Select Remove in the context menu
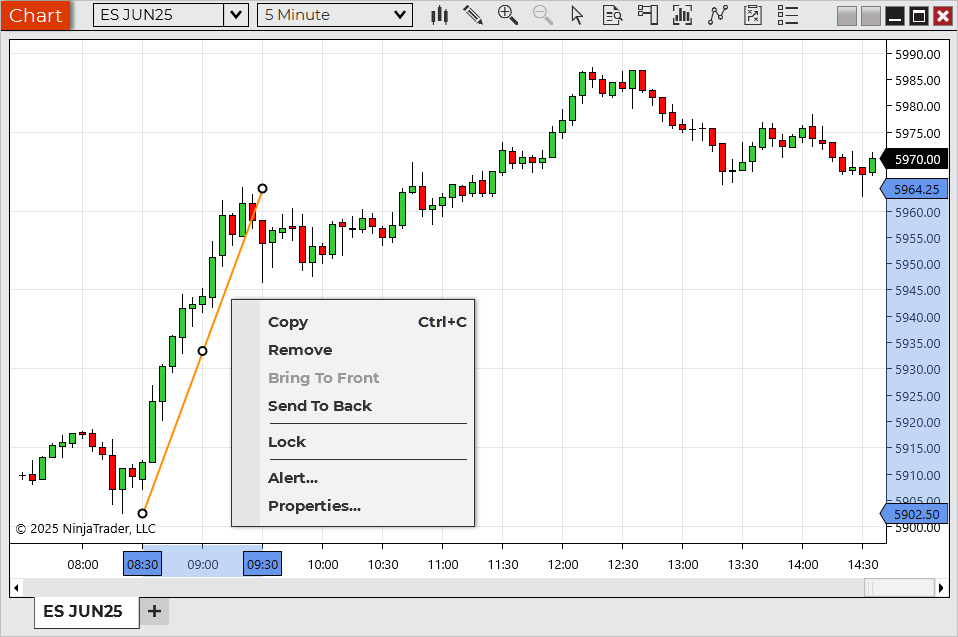The image size is (958, 637). (x=300, y=350)
